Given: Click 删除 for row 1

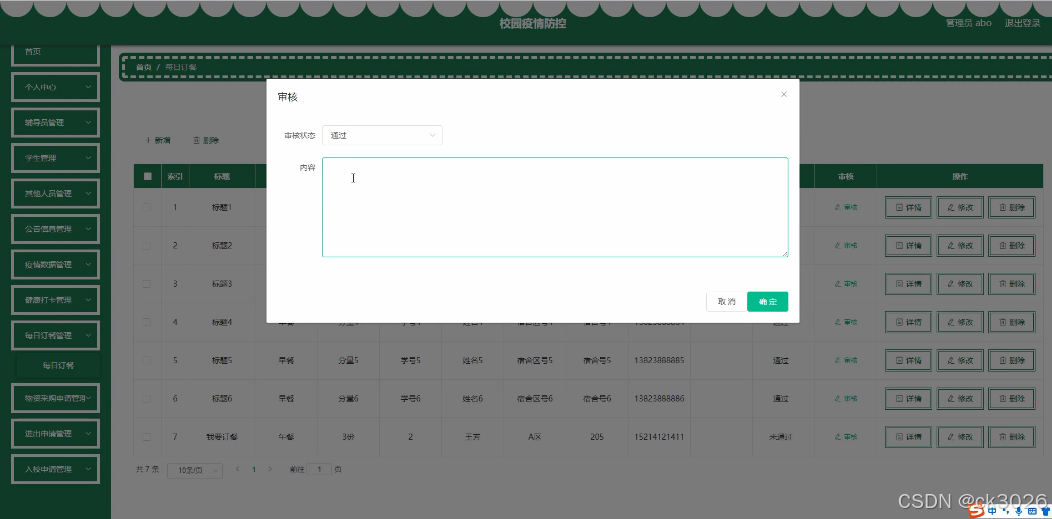Looking at the screenshot, I should [1012, 207].
